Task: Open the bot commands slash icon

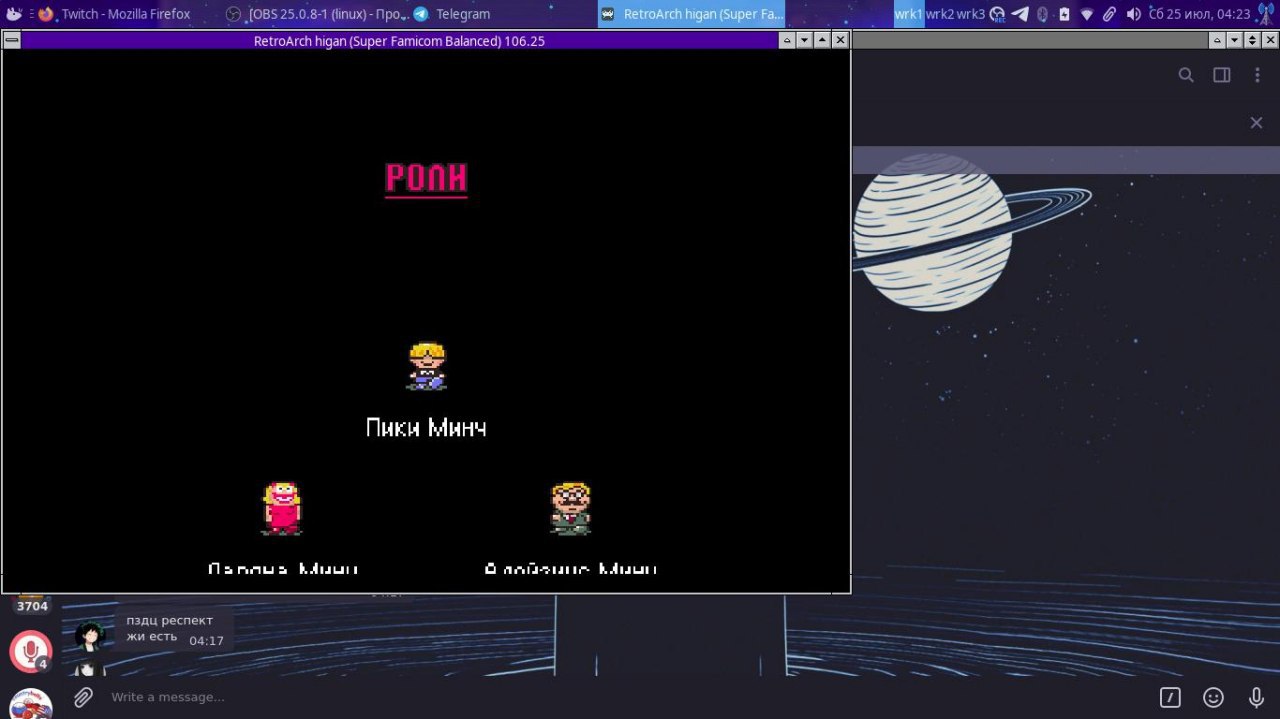Action: point(1170,697)
